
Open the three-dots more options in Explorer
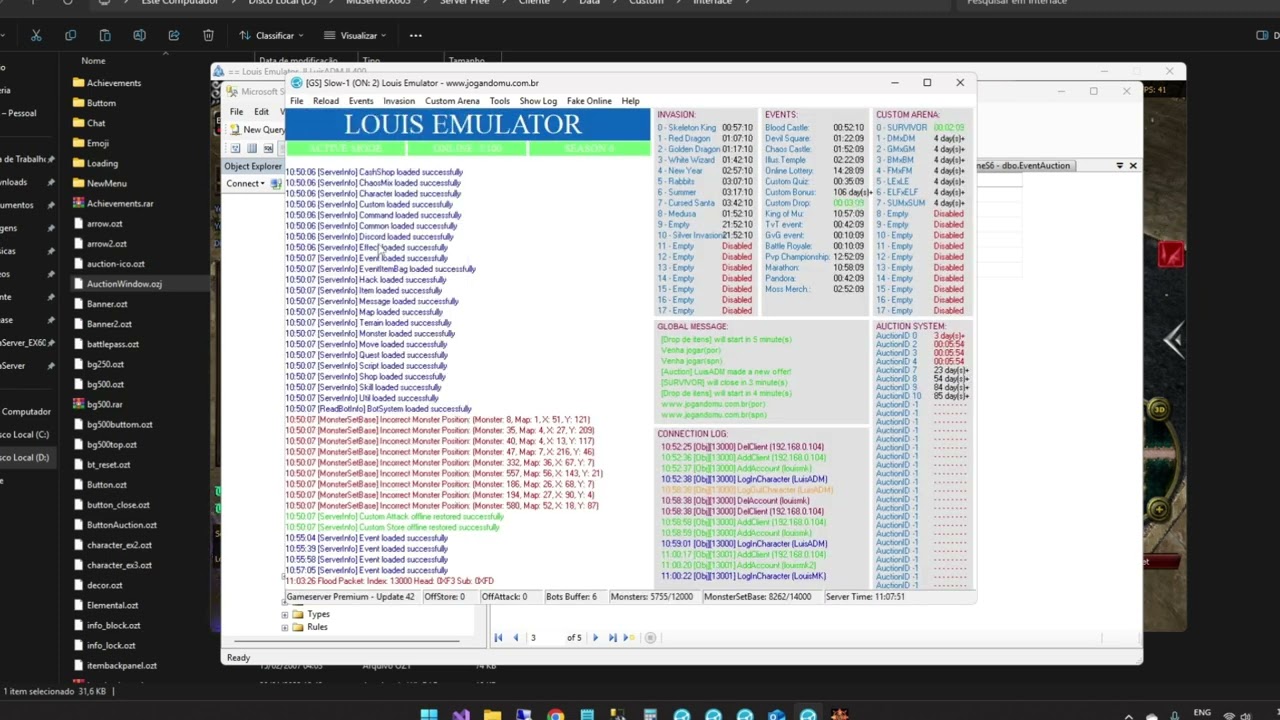click(415, 35)
